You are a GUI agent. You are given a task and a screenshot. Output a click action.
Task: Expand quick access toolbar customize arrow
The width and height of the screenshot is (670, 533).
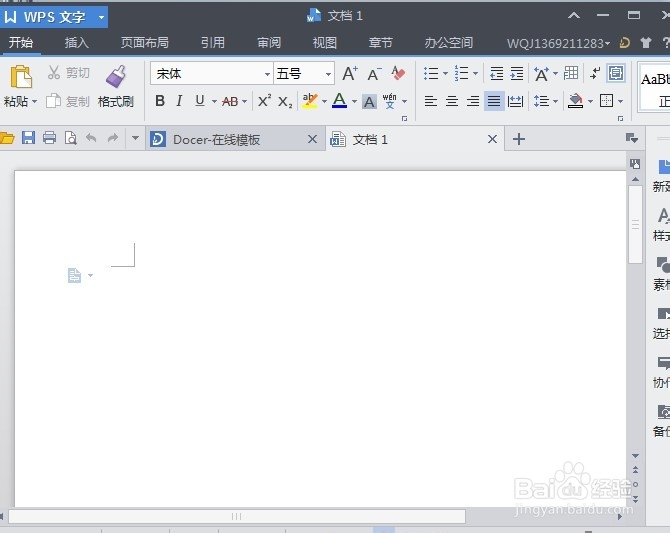click(135, 138)
